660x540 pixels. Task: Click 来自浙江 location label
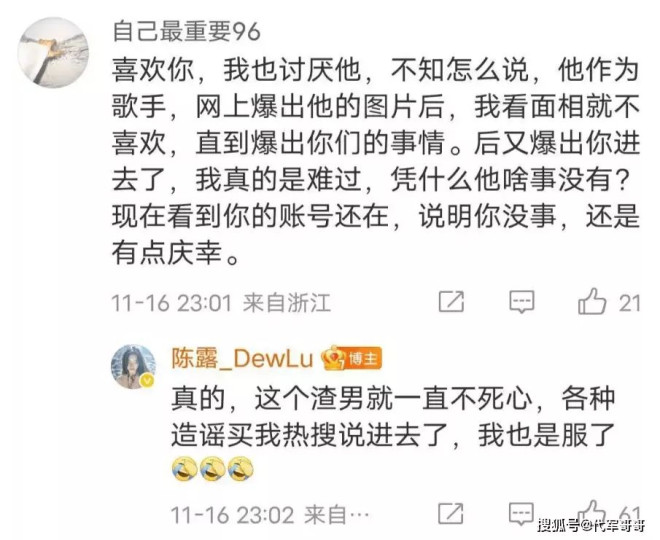tap(287, 303)
